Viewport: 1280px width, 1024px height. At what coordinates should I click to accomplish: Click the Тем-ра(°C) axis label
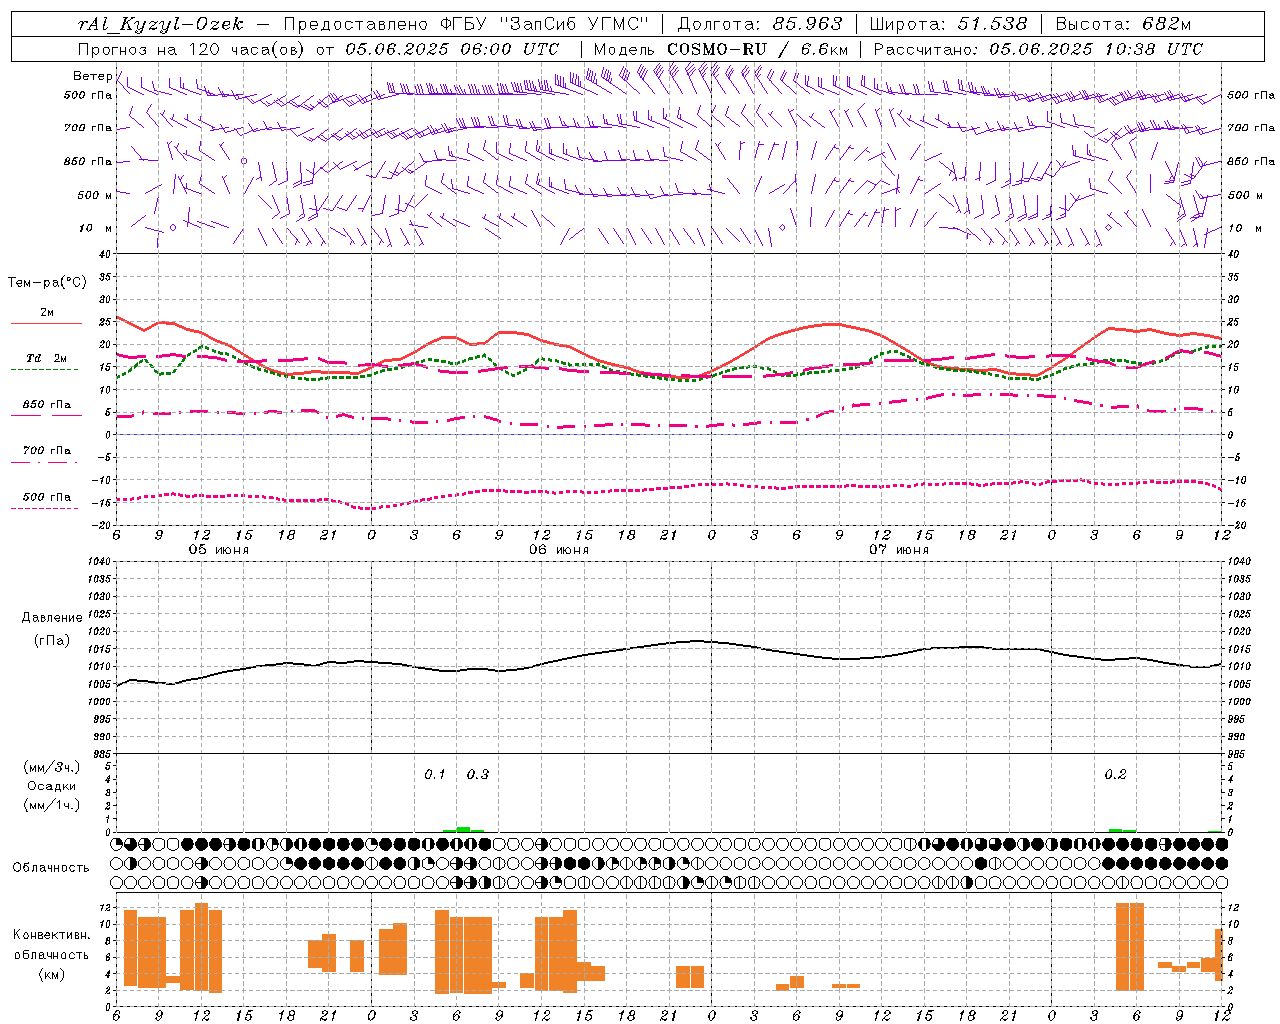47,282
